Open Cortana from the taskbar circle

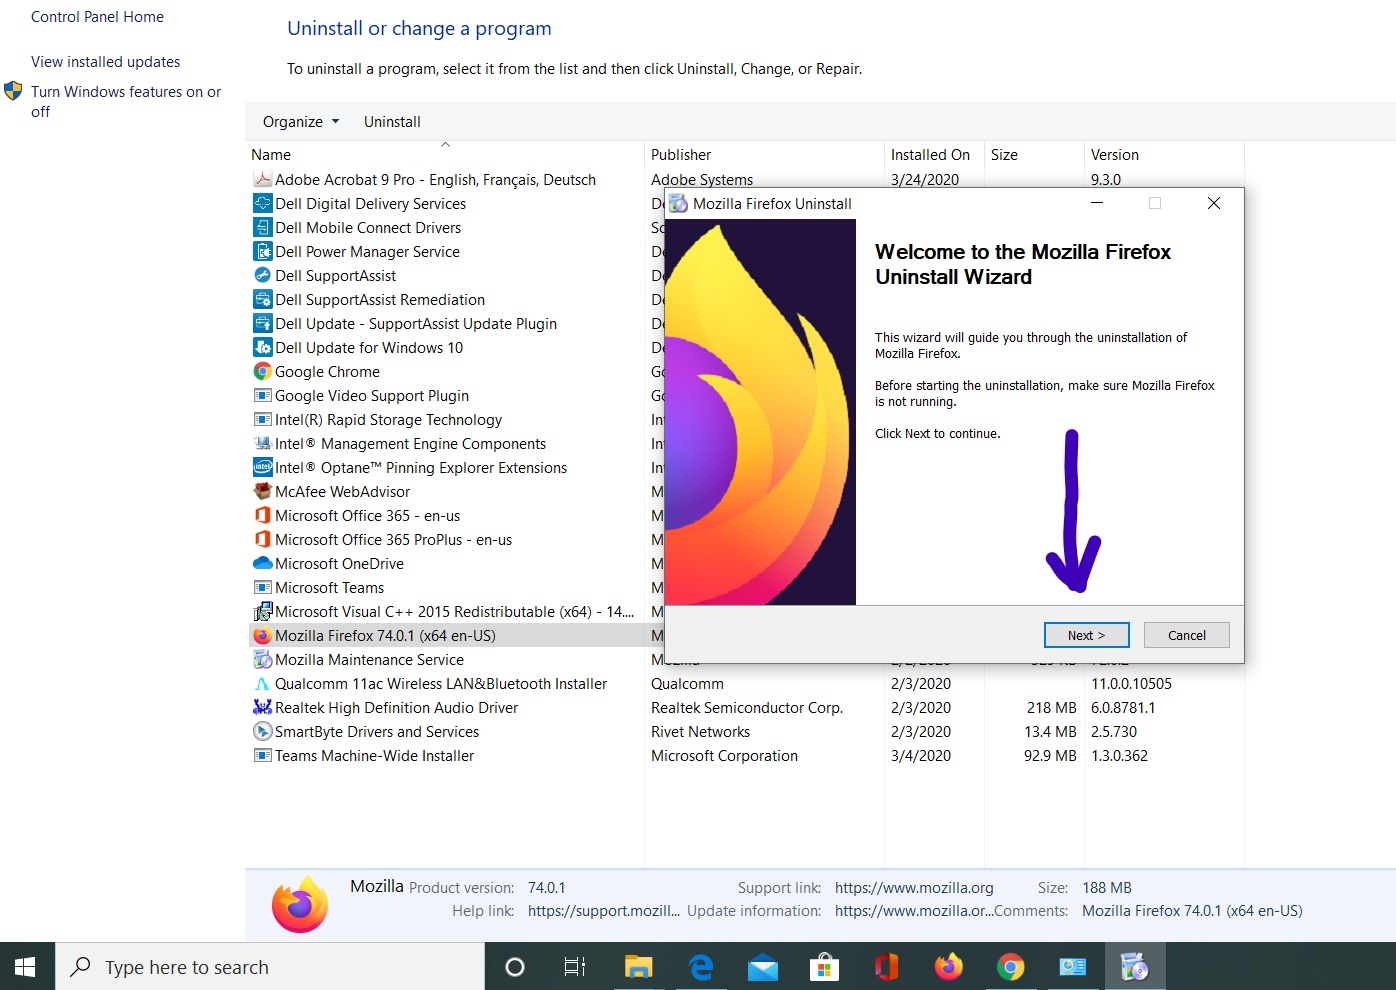[x=515, y=967]
